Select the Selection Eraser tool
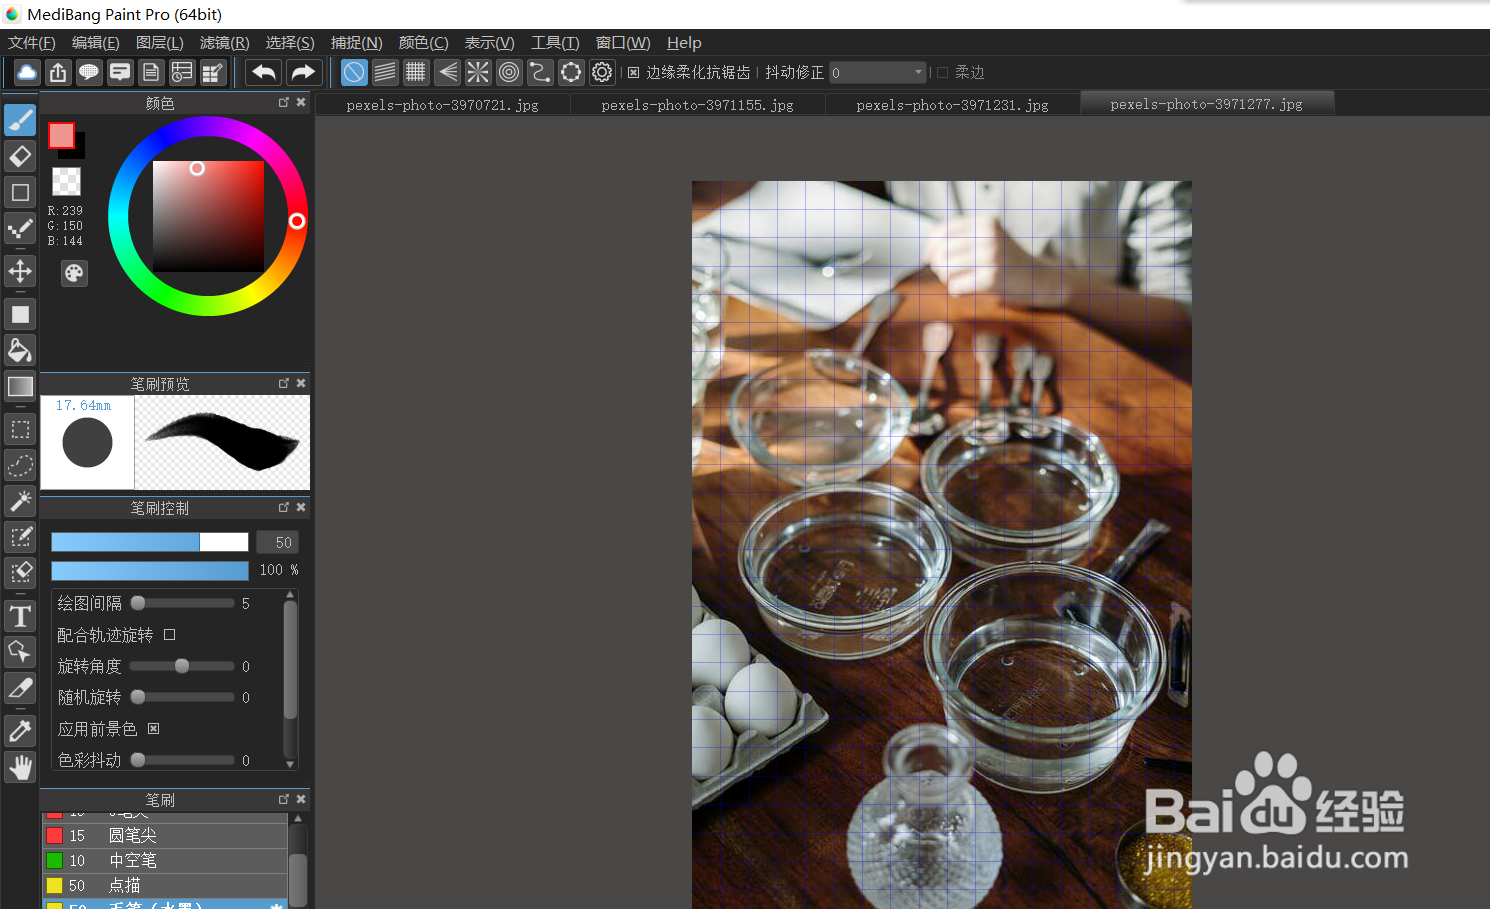Screen dimensions: 1490x909 point(20,573)
